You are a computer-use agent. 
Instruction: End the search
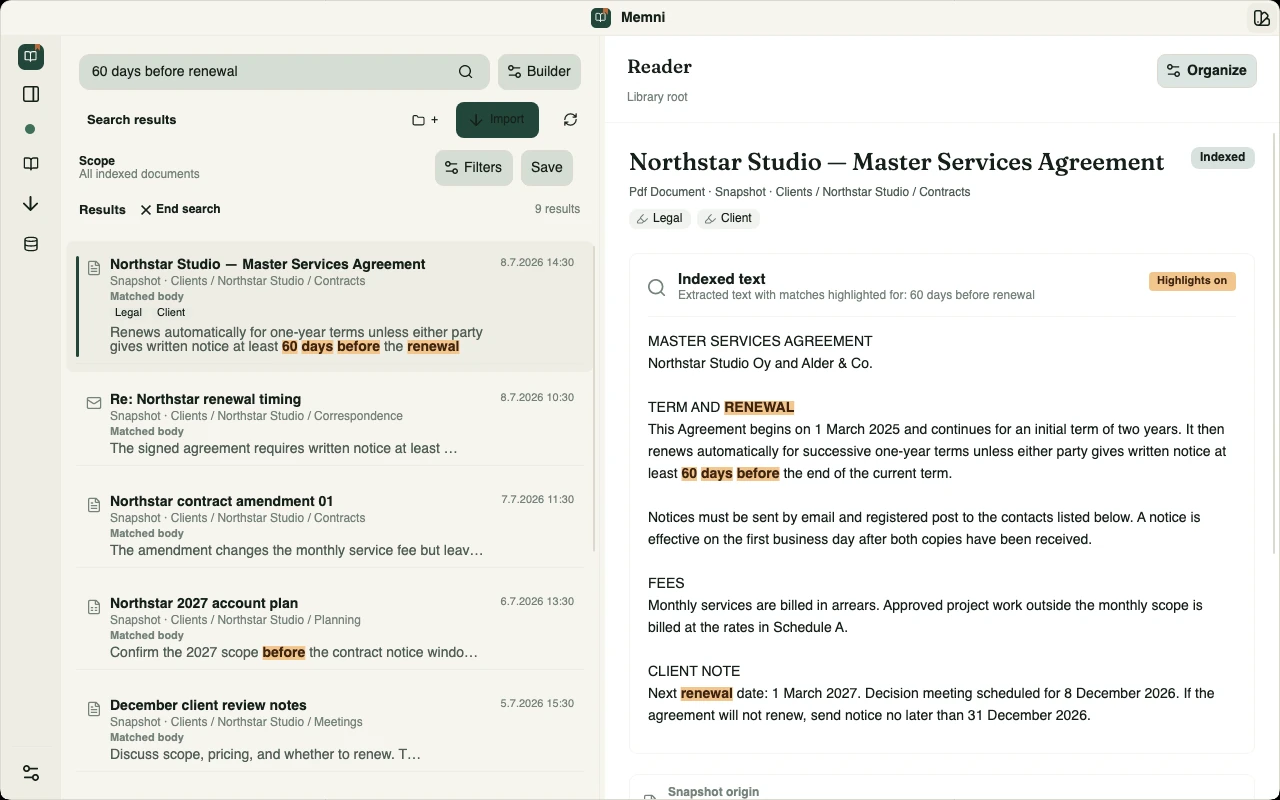180,209
